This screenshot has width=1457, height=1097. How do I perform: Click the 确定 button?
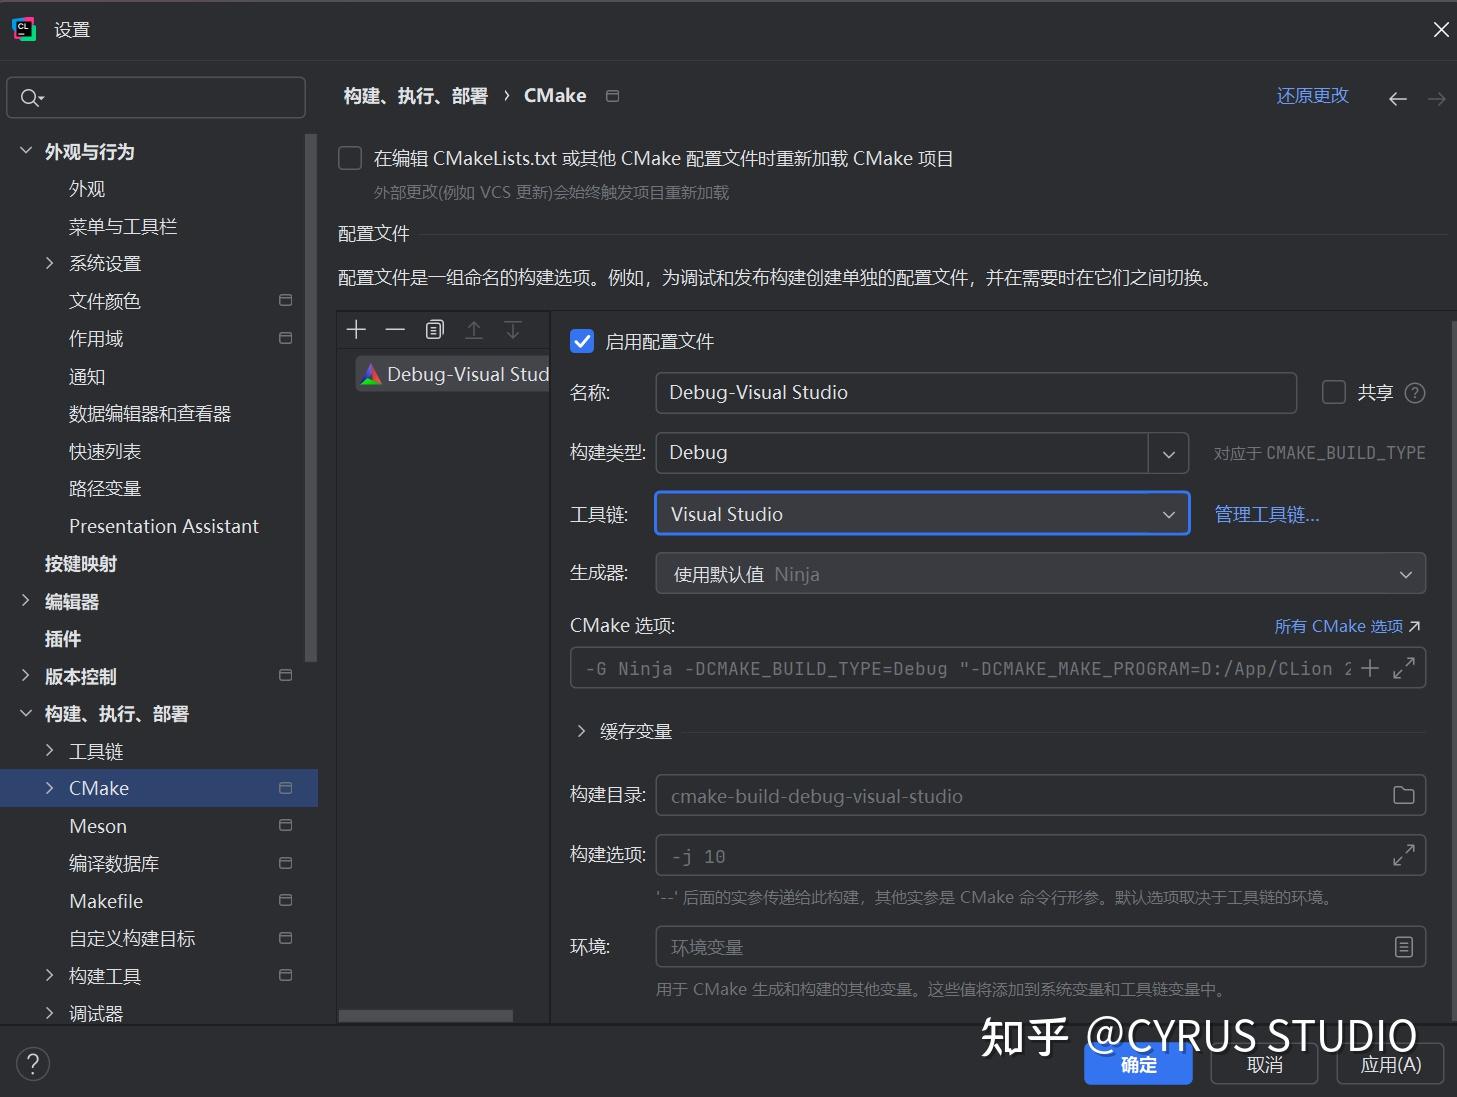coord(1138,1065)
